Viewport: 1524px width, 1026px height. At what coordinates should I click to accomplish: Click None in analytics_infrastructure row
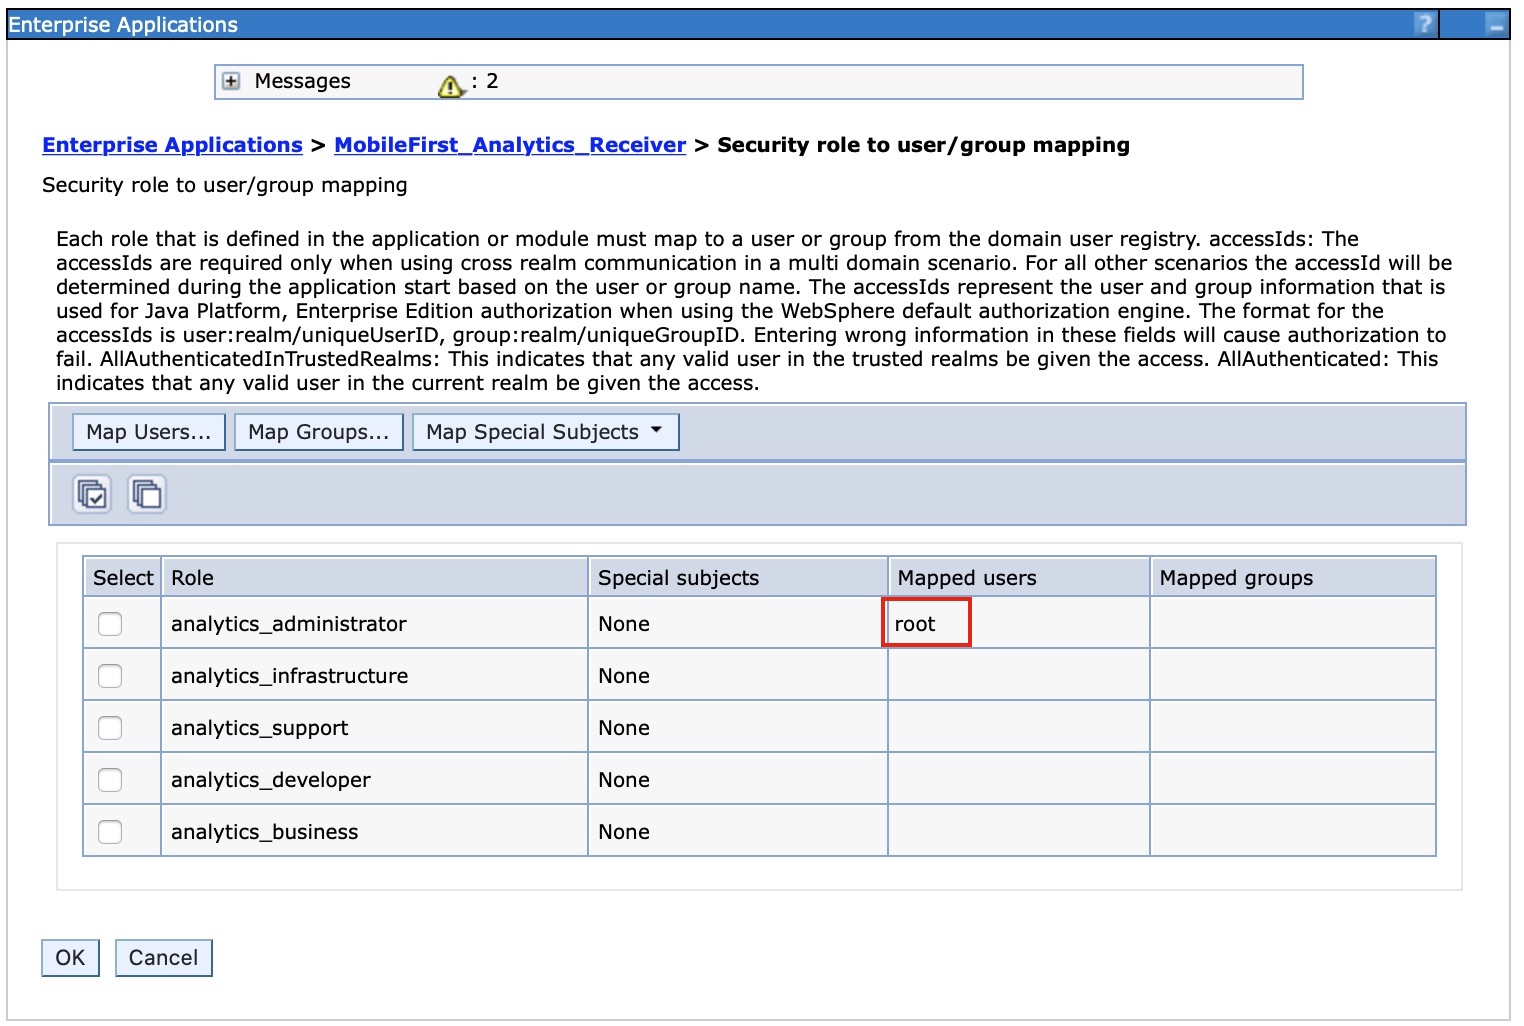coord(624,676)
